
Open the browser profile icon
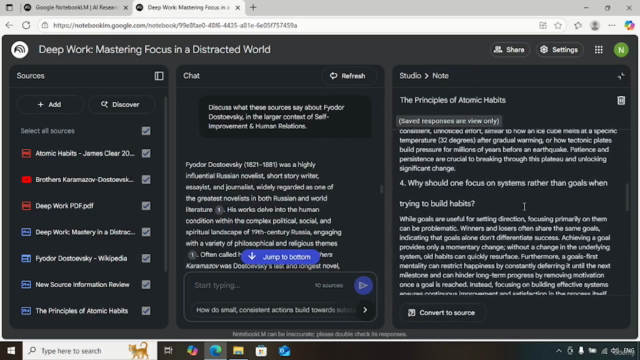tap(595, 25)
